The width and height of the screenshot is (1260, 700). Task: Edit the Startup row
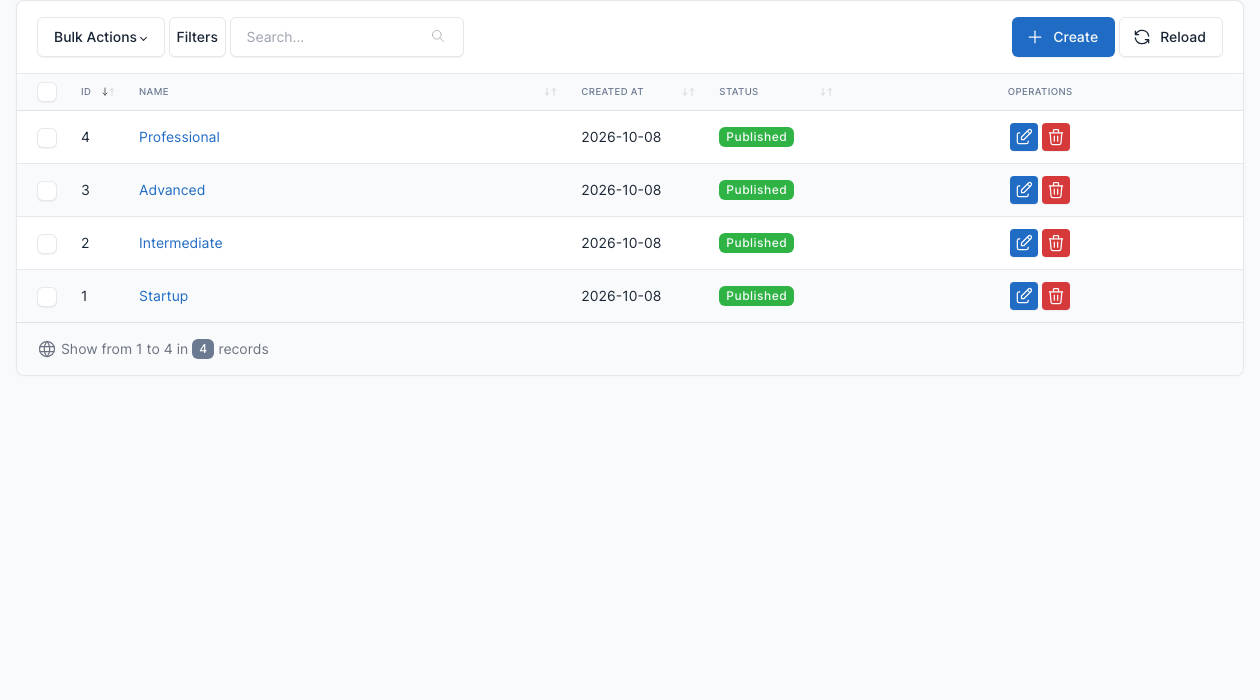click(1024, 296)
